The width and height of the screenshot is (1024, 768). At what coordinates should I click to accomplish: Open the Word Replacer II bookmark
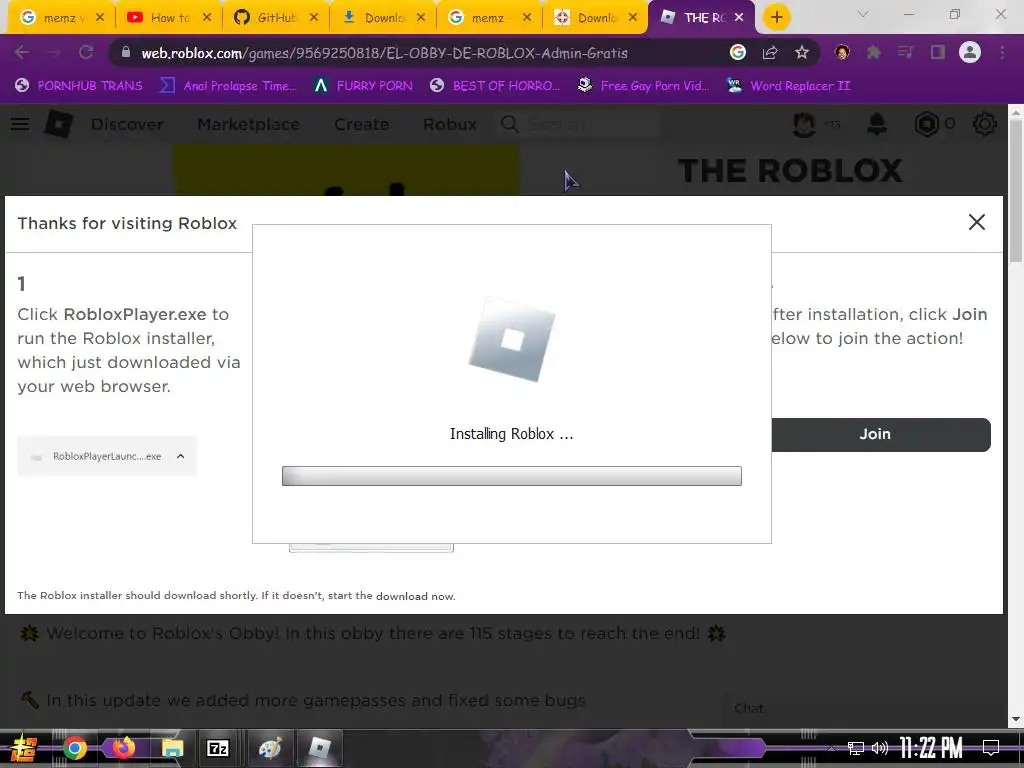tap(788, 86)
